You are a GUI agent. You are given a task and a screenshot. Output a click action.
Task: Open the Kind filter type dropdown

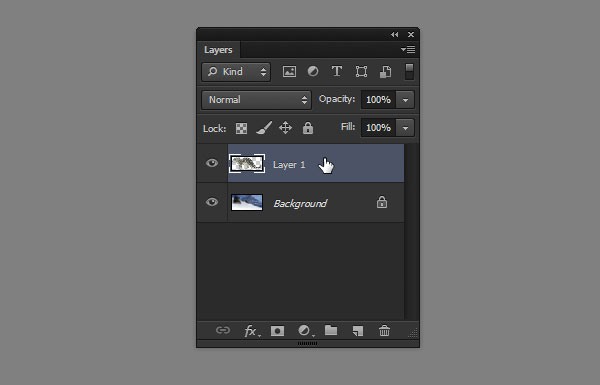pos(236,72)
